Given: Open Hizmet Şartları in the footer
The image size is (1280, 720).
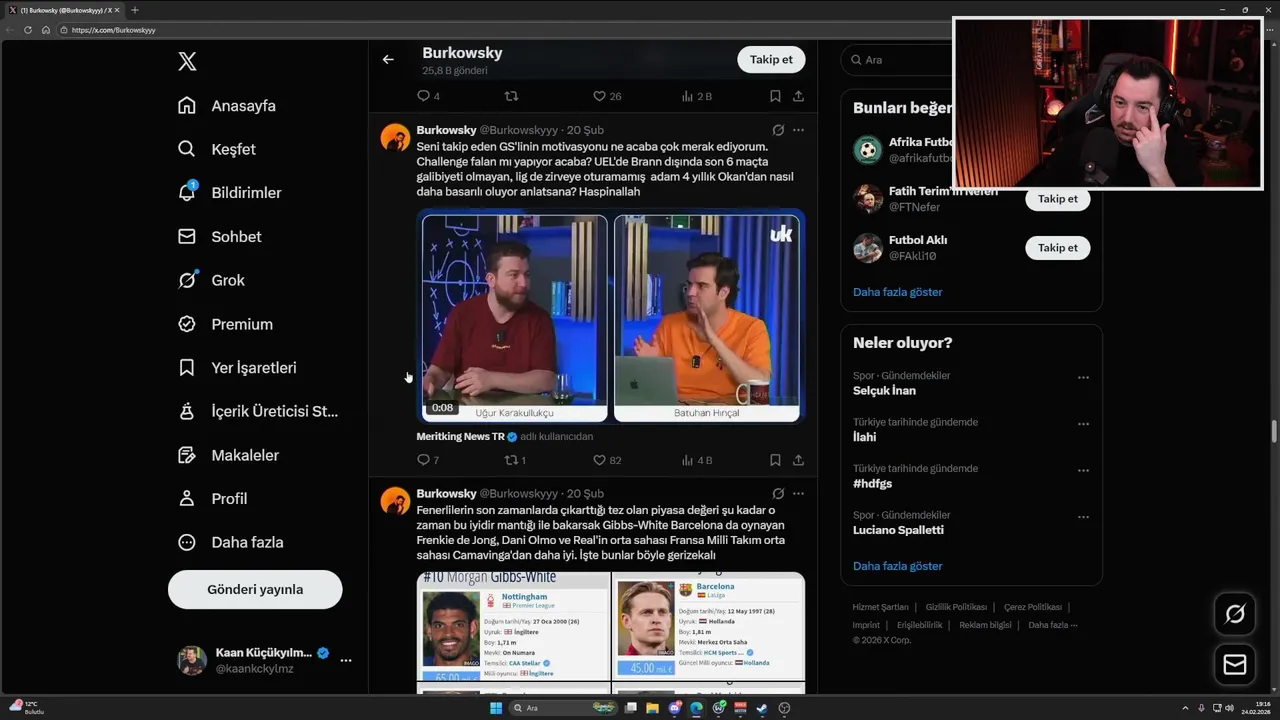Looking at the screenshot, I should click(x=881, y=607).
